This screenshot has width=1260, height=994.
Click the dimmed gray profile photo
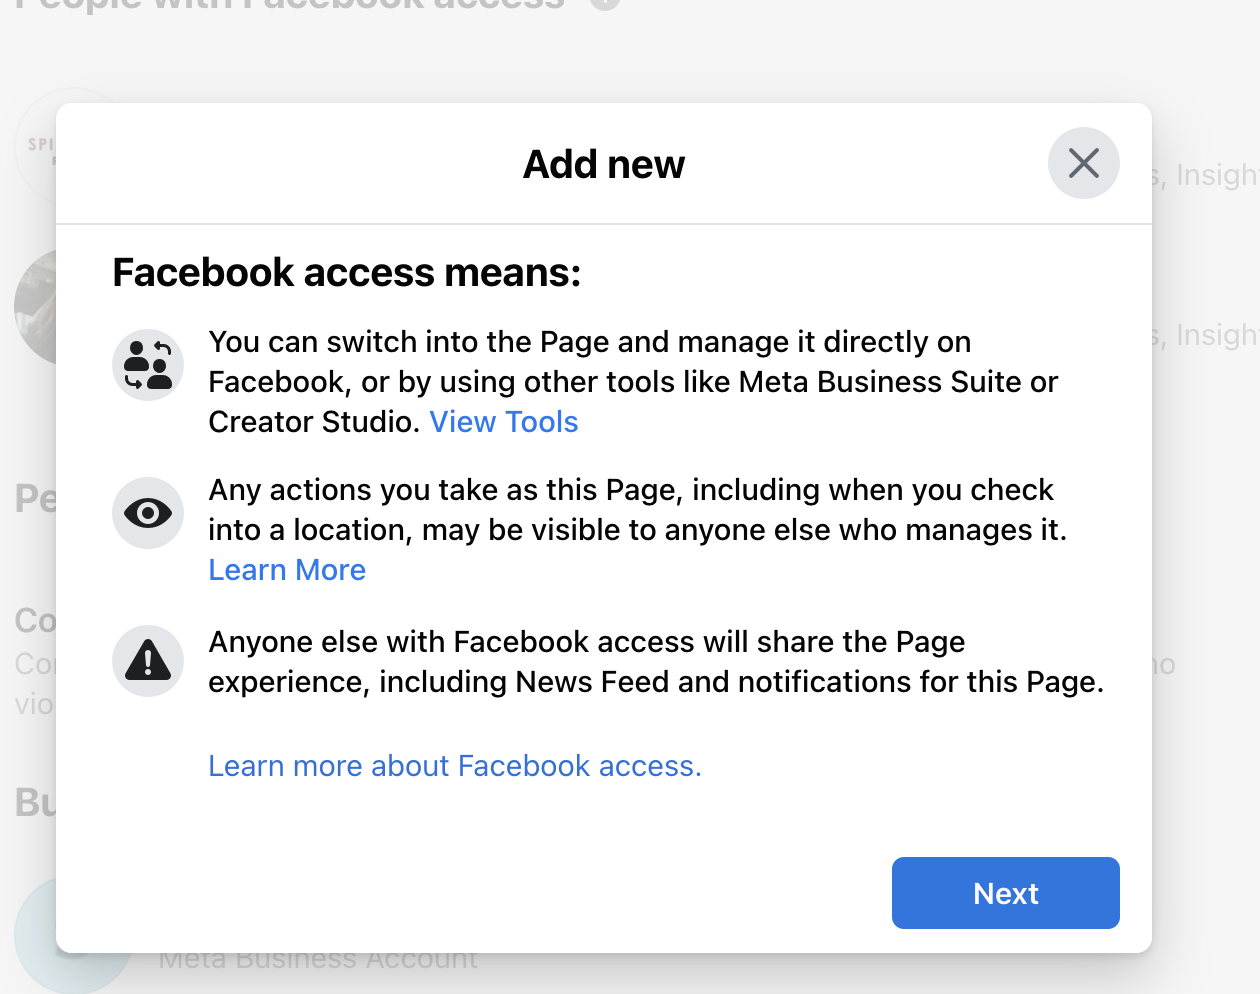35,307
